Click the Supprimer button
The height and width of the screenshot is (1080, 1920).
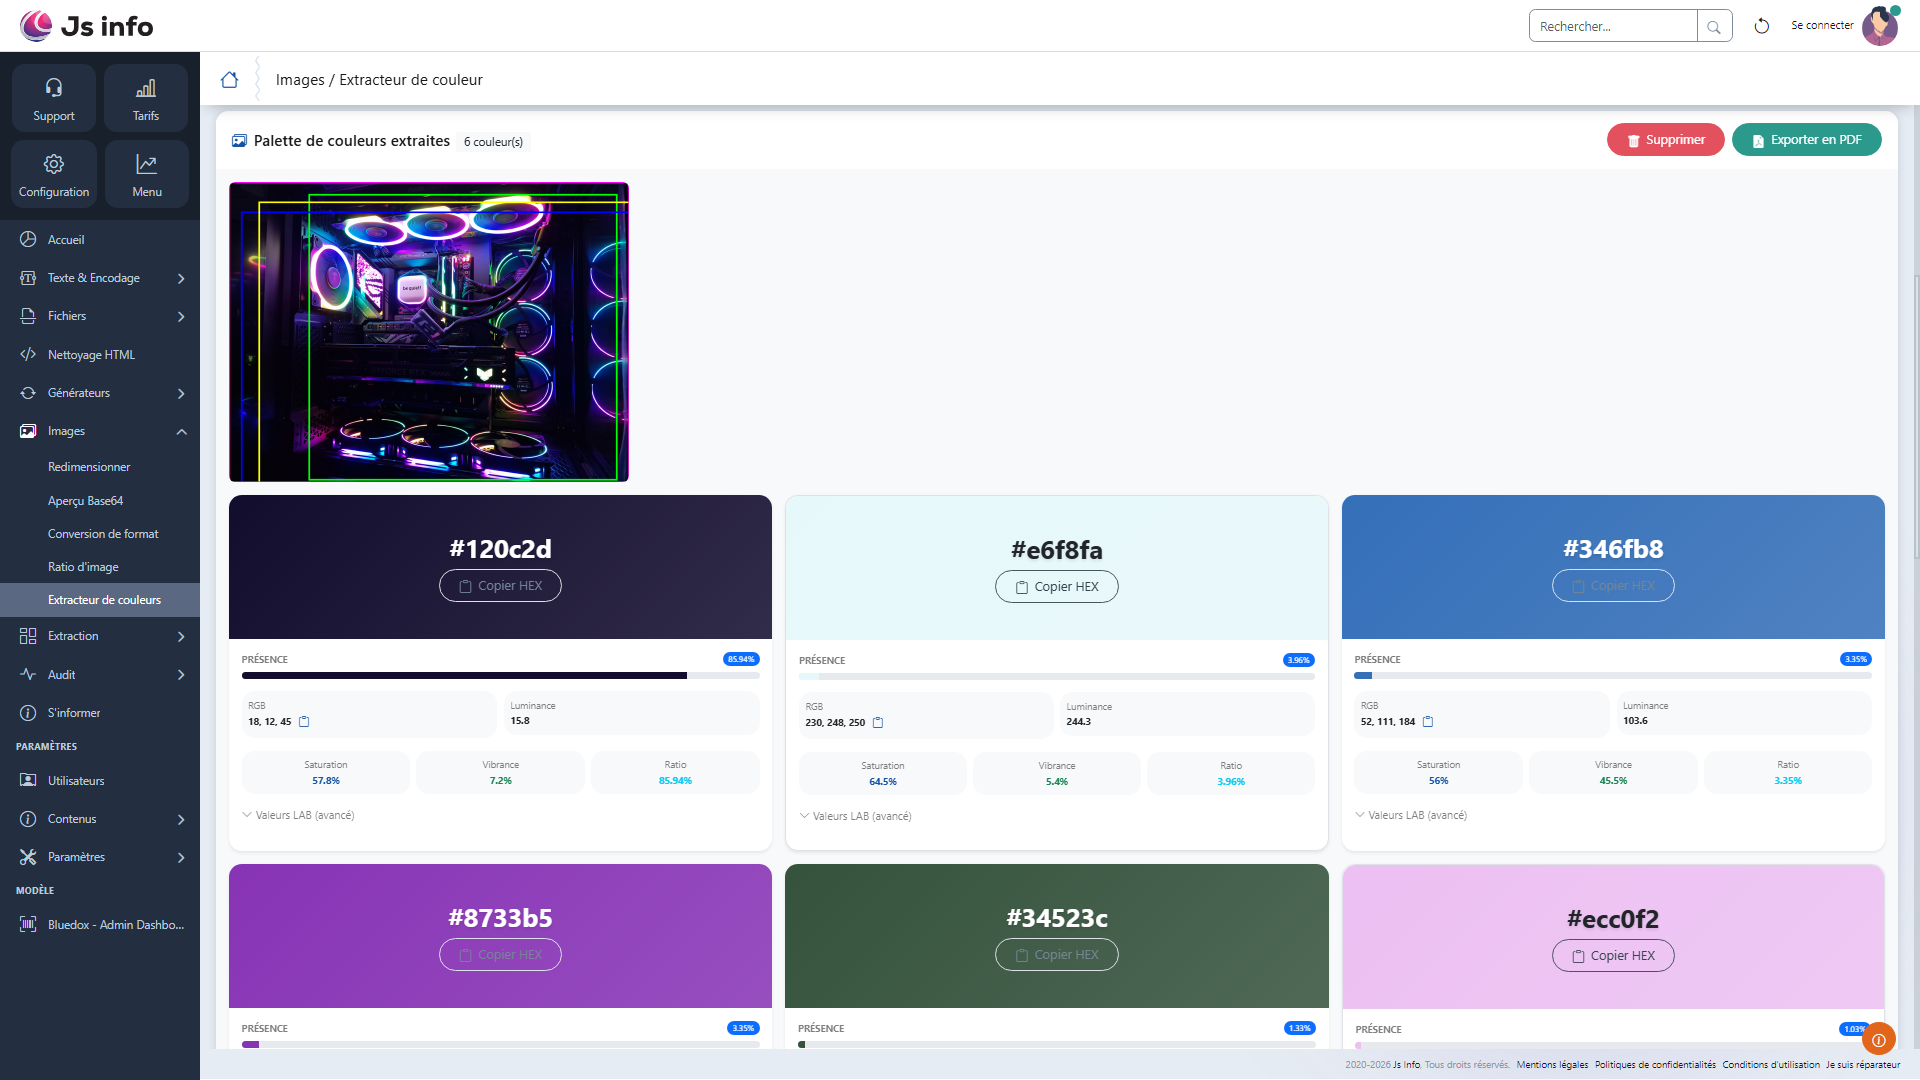pyautogui.click(x=1665, y=140)
